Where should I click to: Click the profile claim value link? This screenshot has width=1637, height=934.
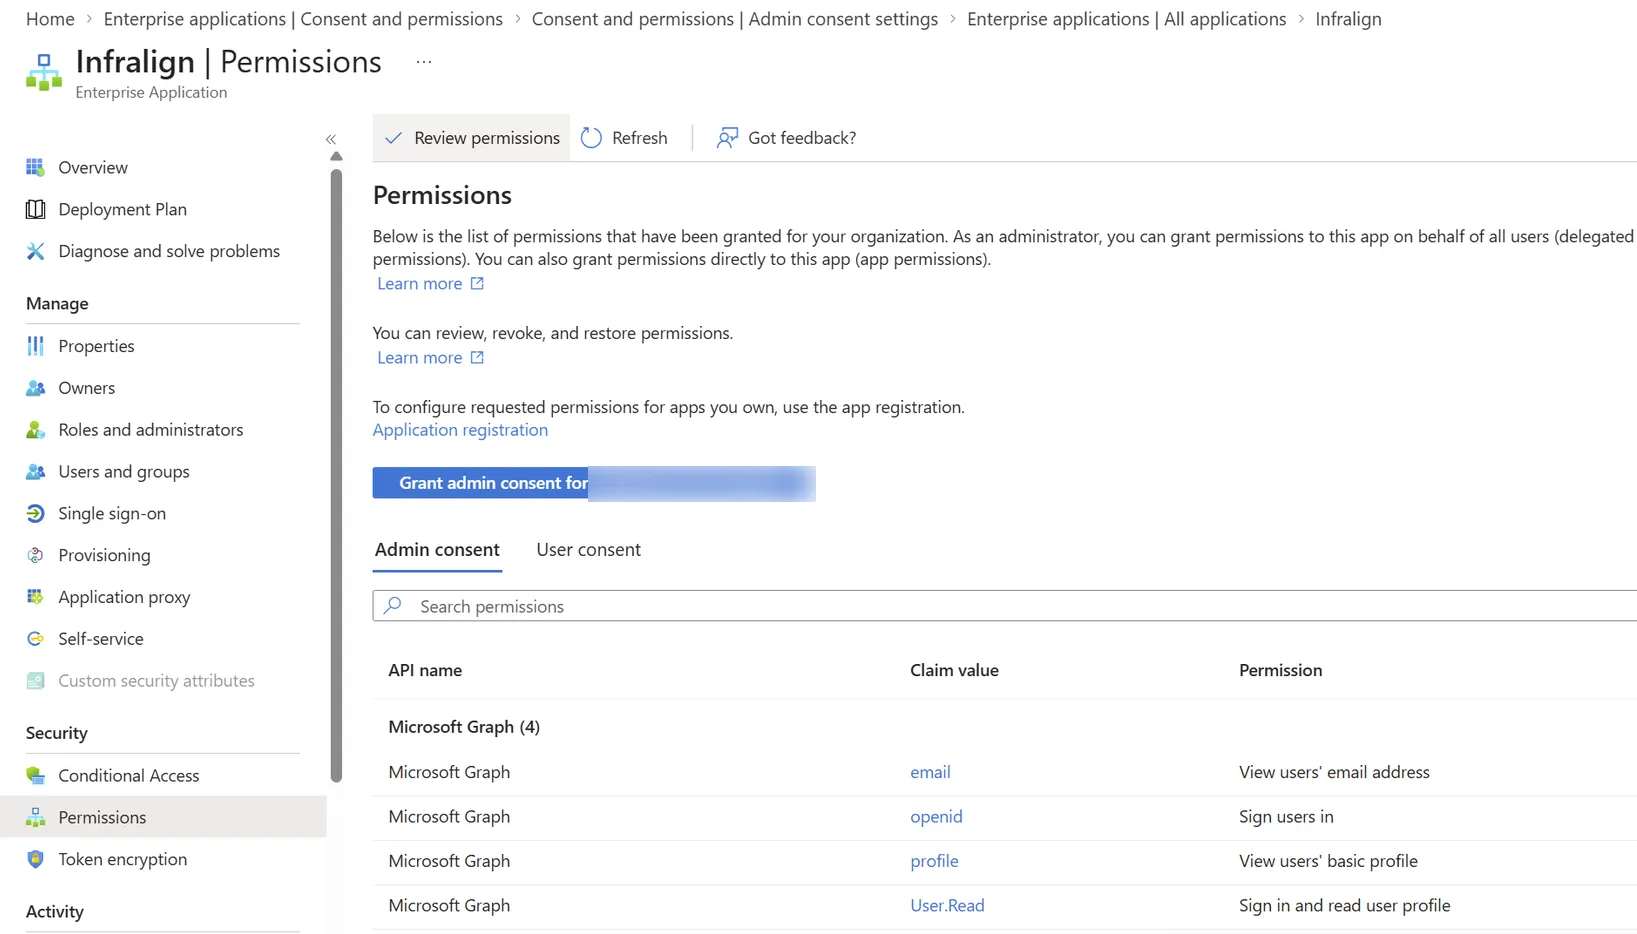click(x=934, y=861)
